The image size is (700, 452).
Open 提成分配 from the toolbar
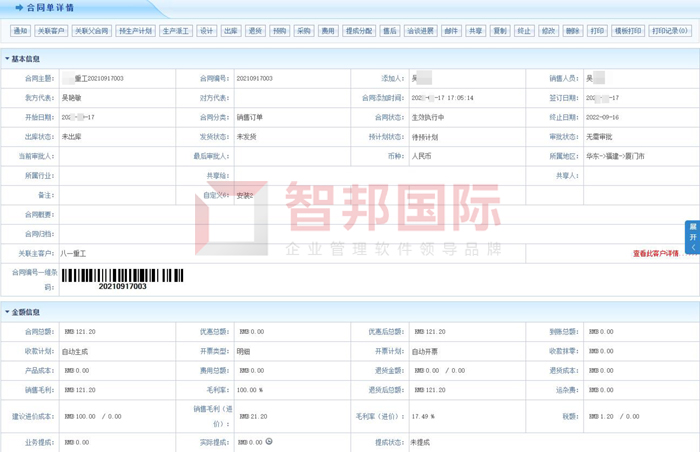coord(359,31)
